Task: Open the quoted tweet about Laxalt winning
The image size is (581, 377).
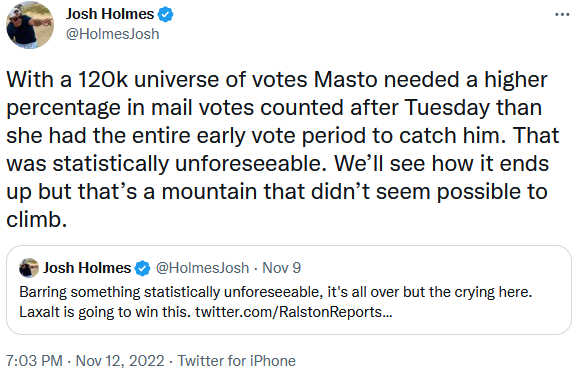Action: click(x=289, y=290)
